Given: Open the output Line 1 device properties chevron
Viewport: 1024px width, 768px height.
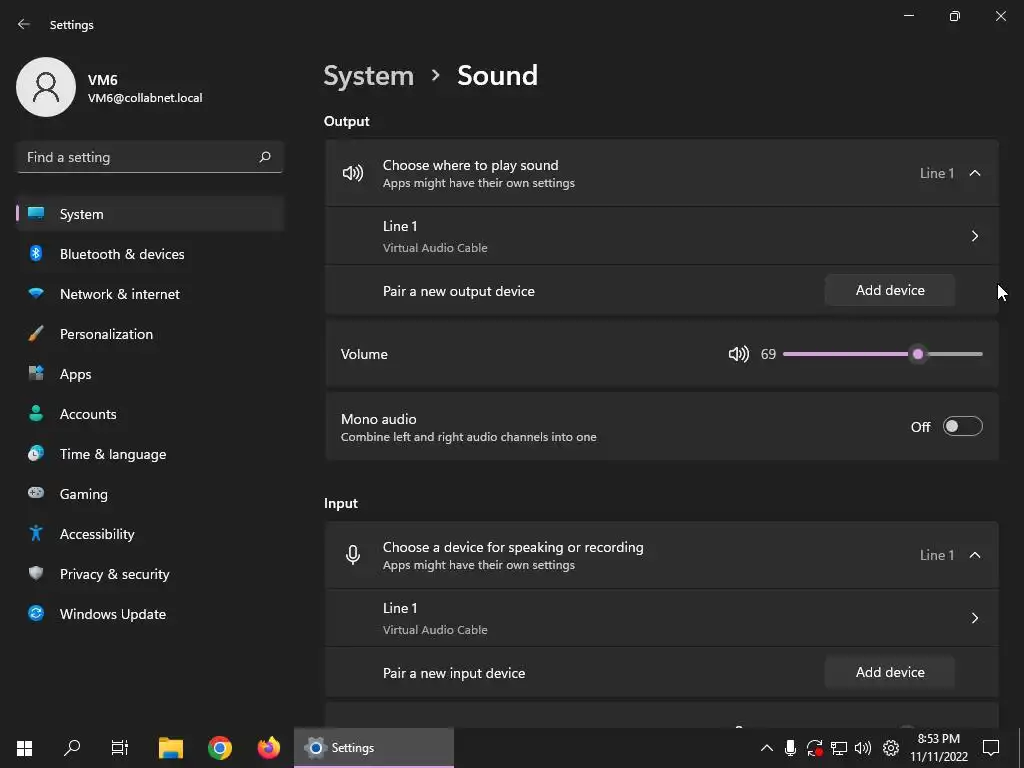Looking at the screenshot, I should coord(974,236).
